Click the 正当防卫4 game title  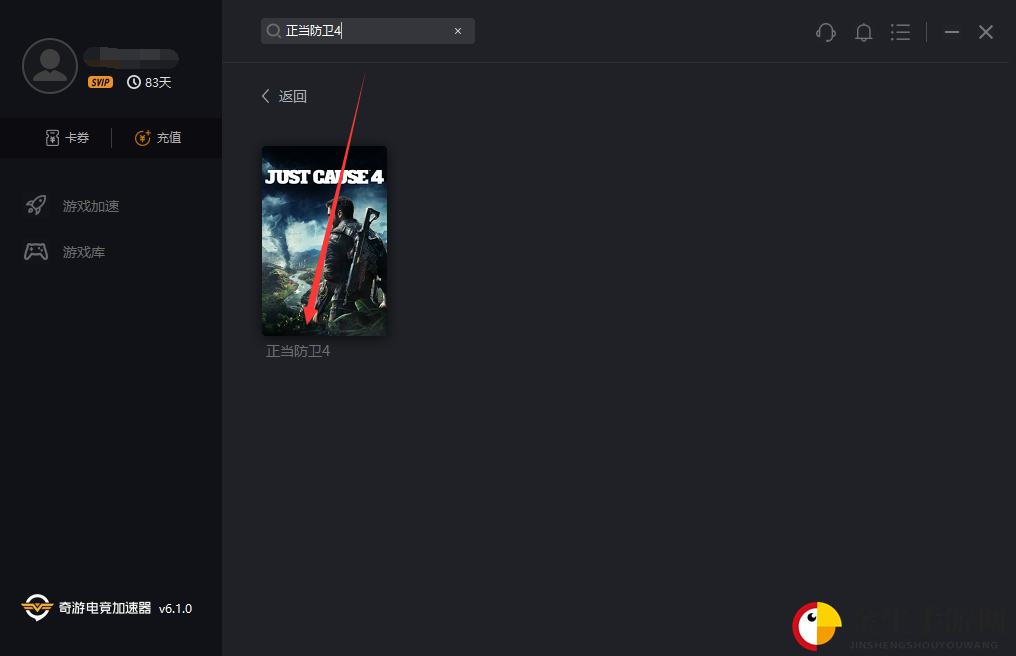point(298,351)
